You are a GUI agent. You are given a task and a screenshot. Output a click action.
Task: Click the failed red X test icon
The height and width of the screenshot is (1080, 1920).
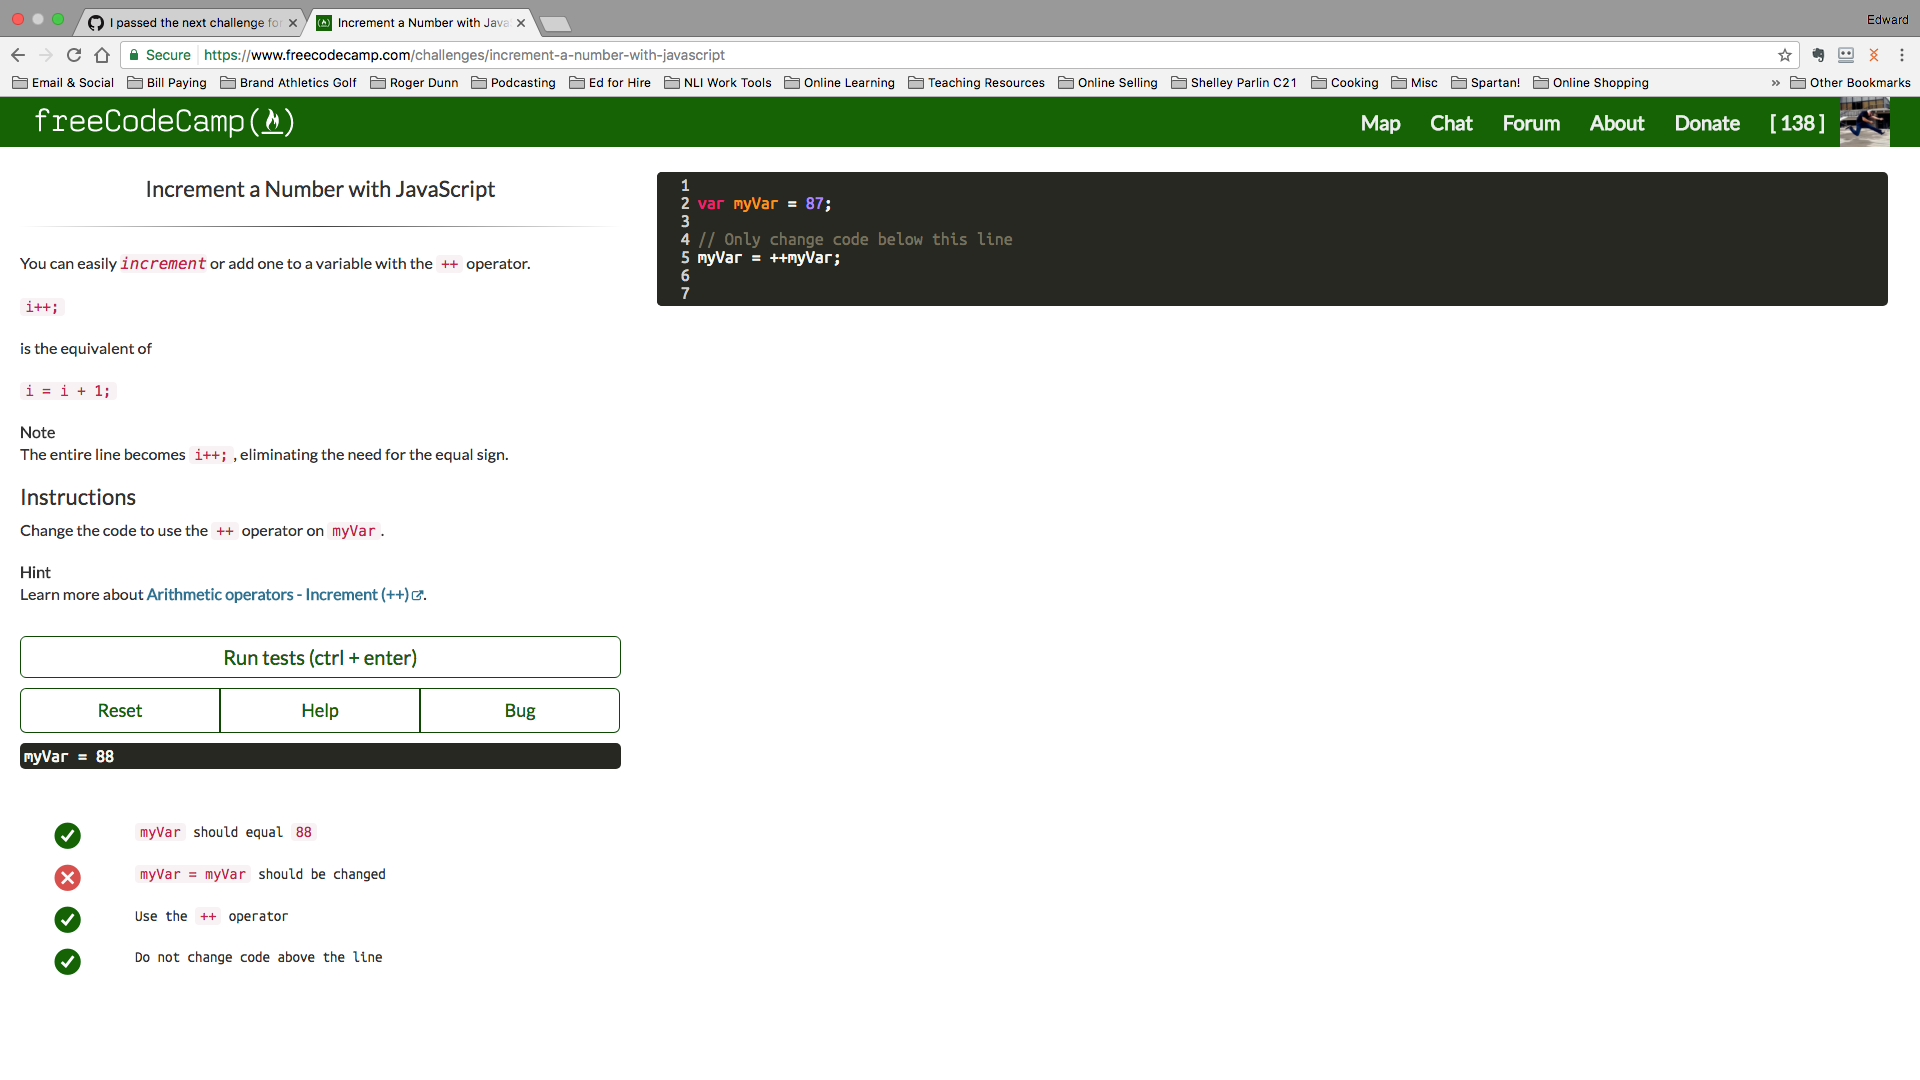(x=67, y=877)
